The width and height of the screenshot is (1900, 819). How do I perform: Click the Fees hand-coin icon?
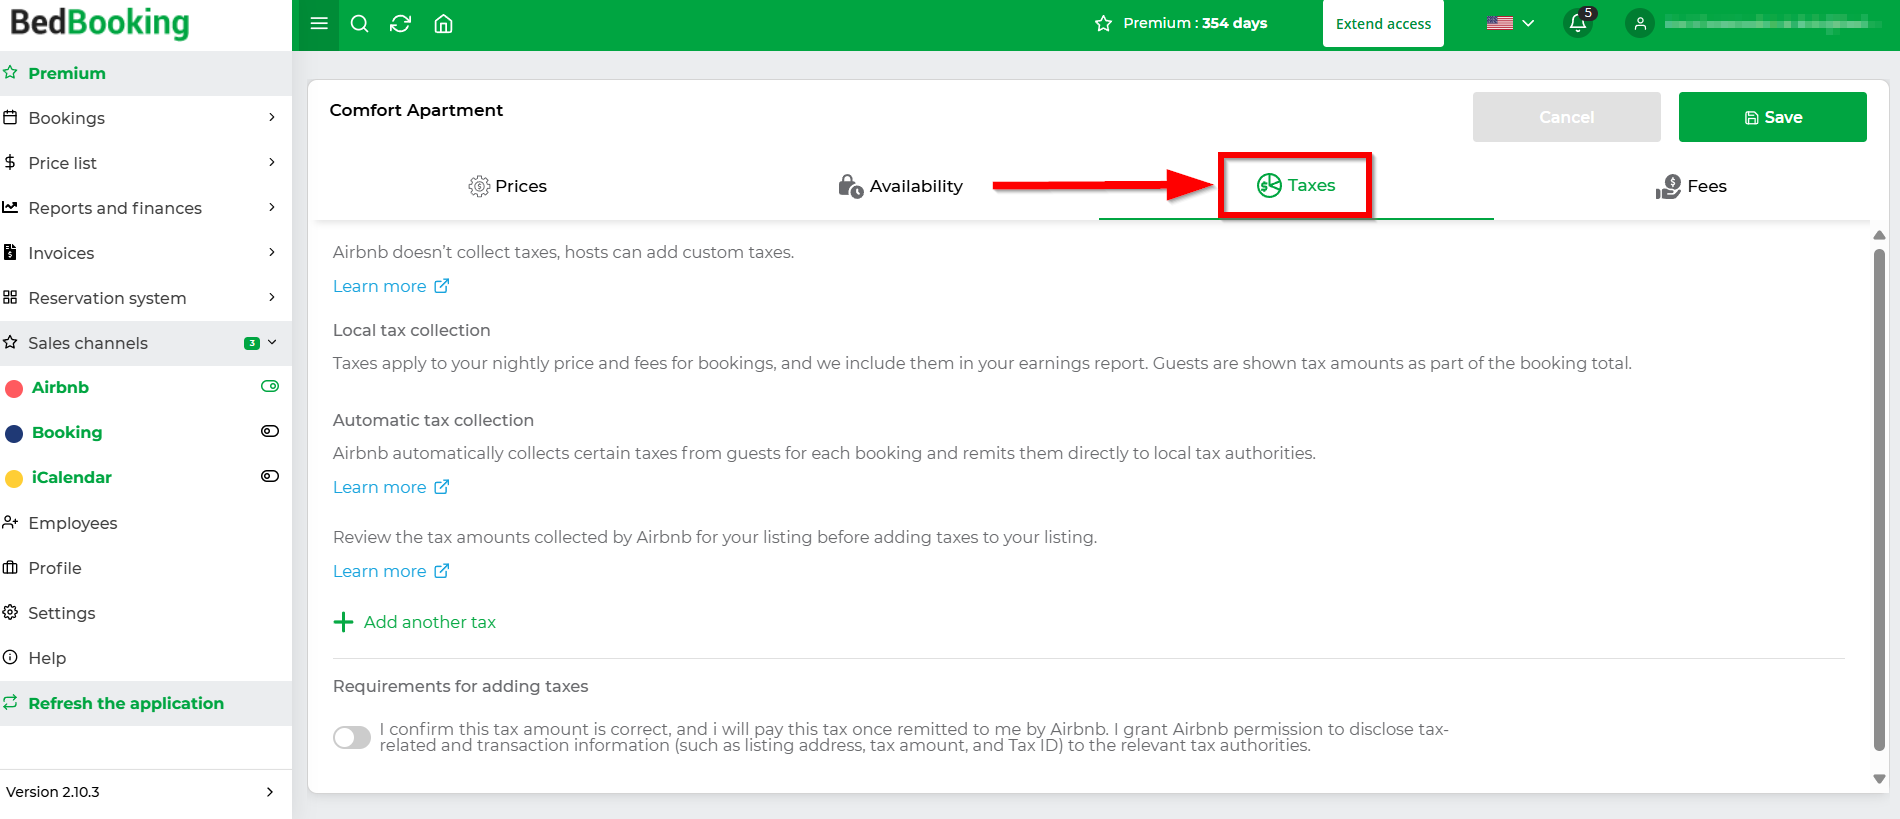click(1668, 186)
